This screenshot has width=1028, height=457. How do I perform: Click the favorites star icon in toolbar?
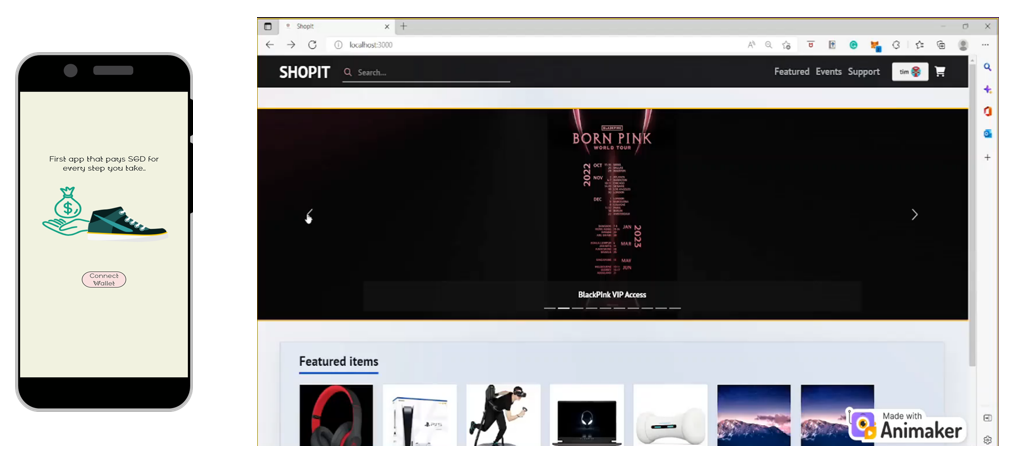click(919, 45)
